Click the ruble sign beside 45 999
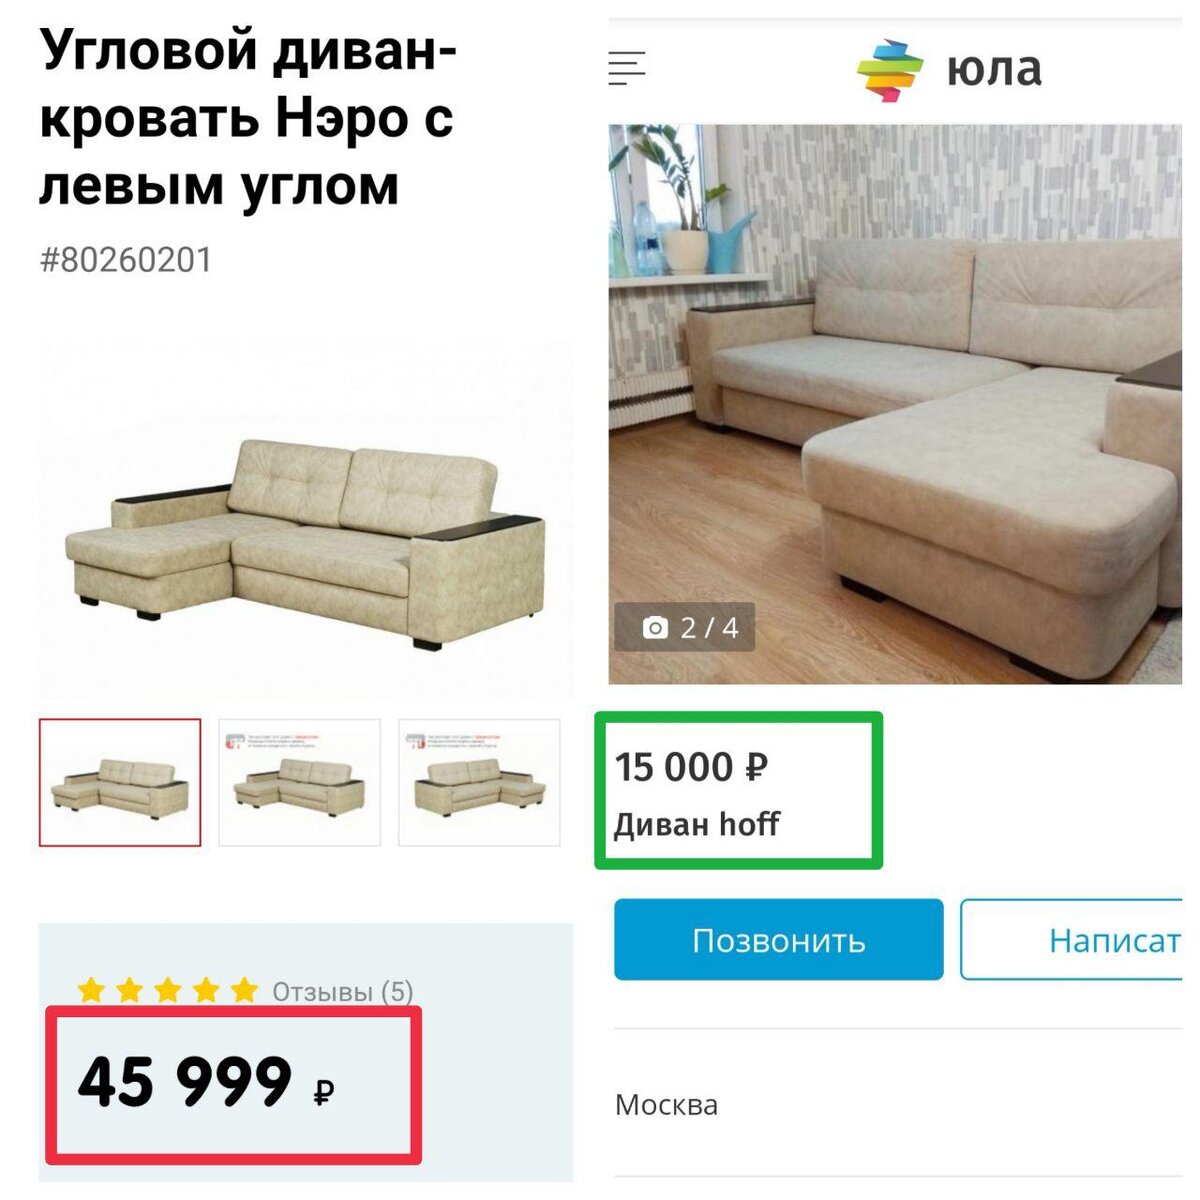The image size is (1200, 1200). [323, 1092]
